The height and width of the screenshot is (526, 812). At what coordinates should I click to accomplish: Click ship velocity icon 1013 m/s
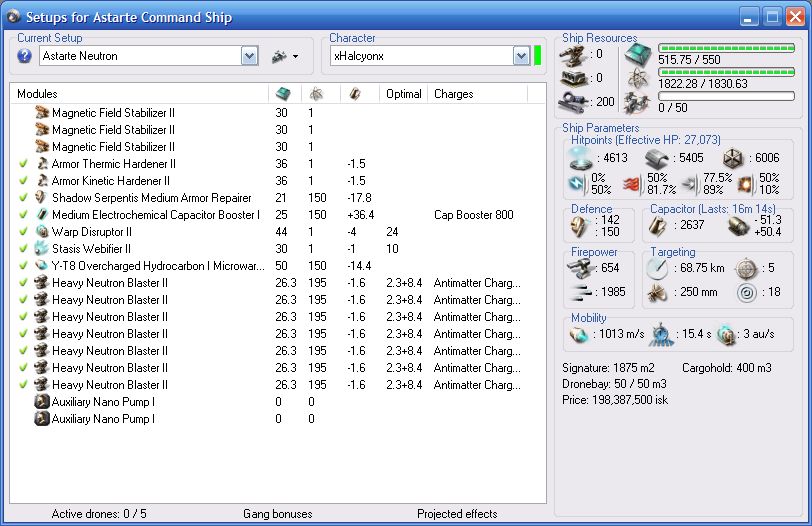(578, 335)
